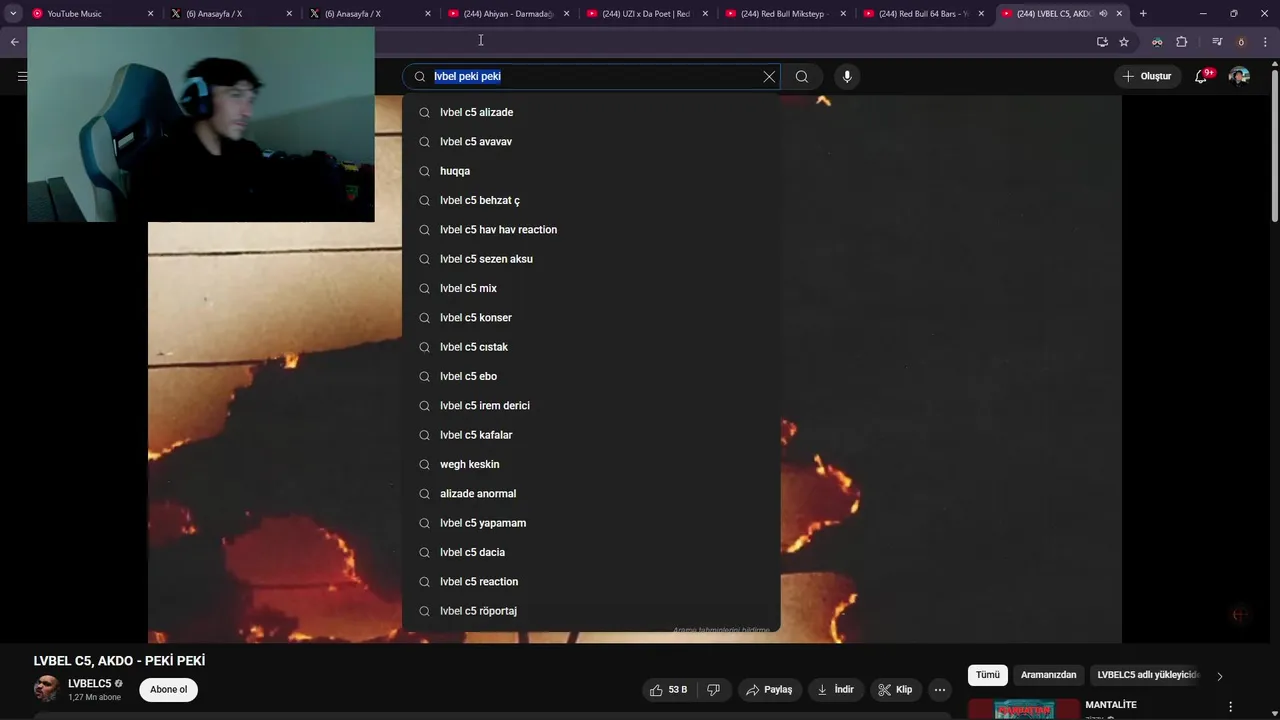The height and width of the screenshot is (720, 1280).
Task: Like the video with thumbs up
Action: coord(669,690)
